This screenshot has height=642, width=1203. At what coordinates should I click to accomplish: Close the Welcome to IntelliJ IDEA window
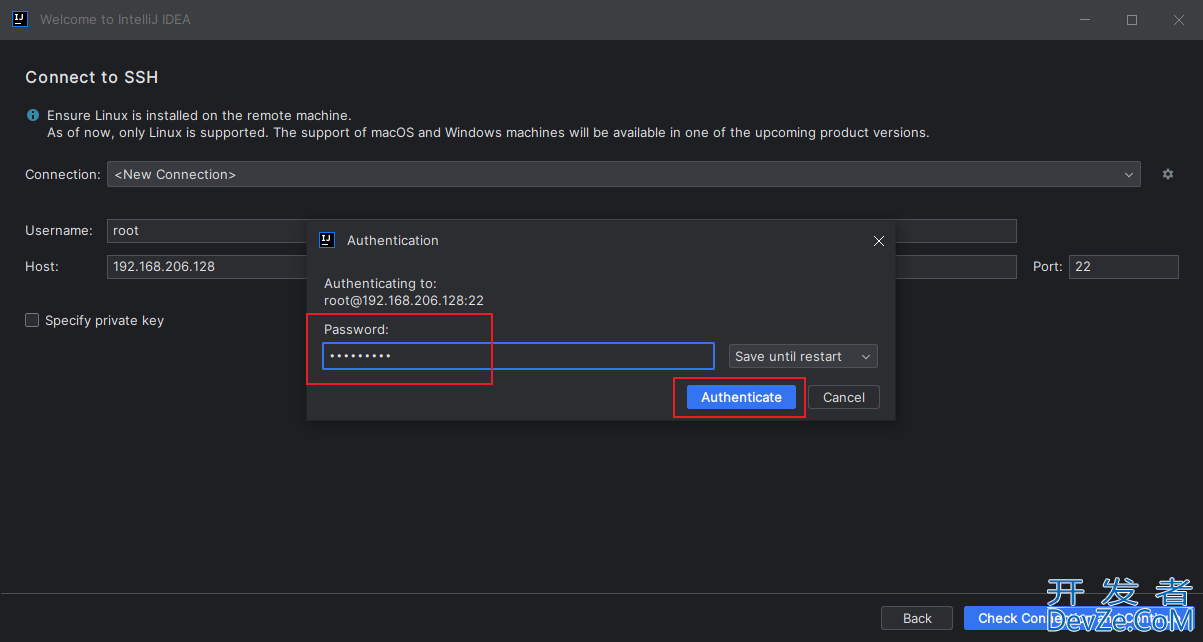1178,20
